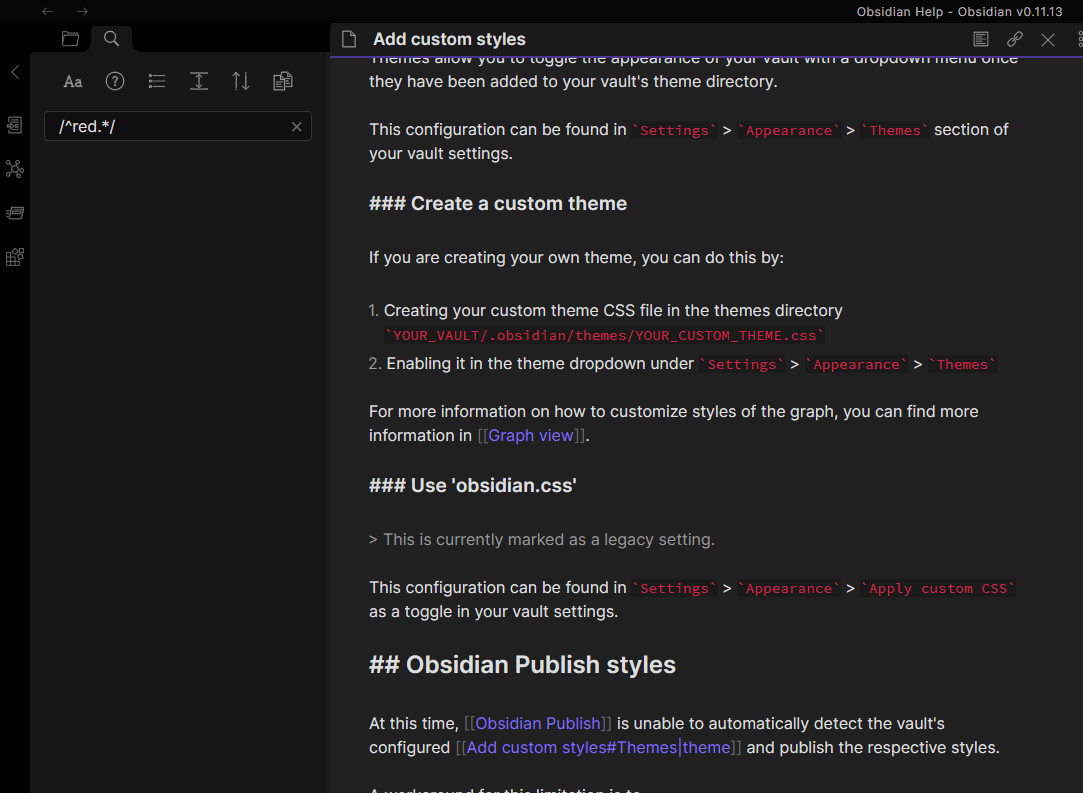Click the legacy setting blockquote line
Viewport: 1083px width, 793px height.
click(x=542, y=539)
